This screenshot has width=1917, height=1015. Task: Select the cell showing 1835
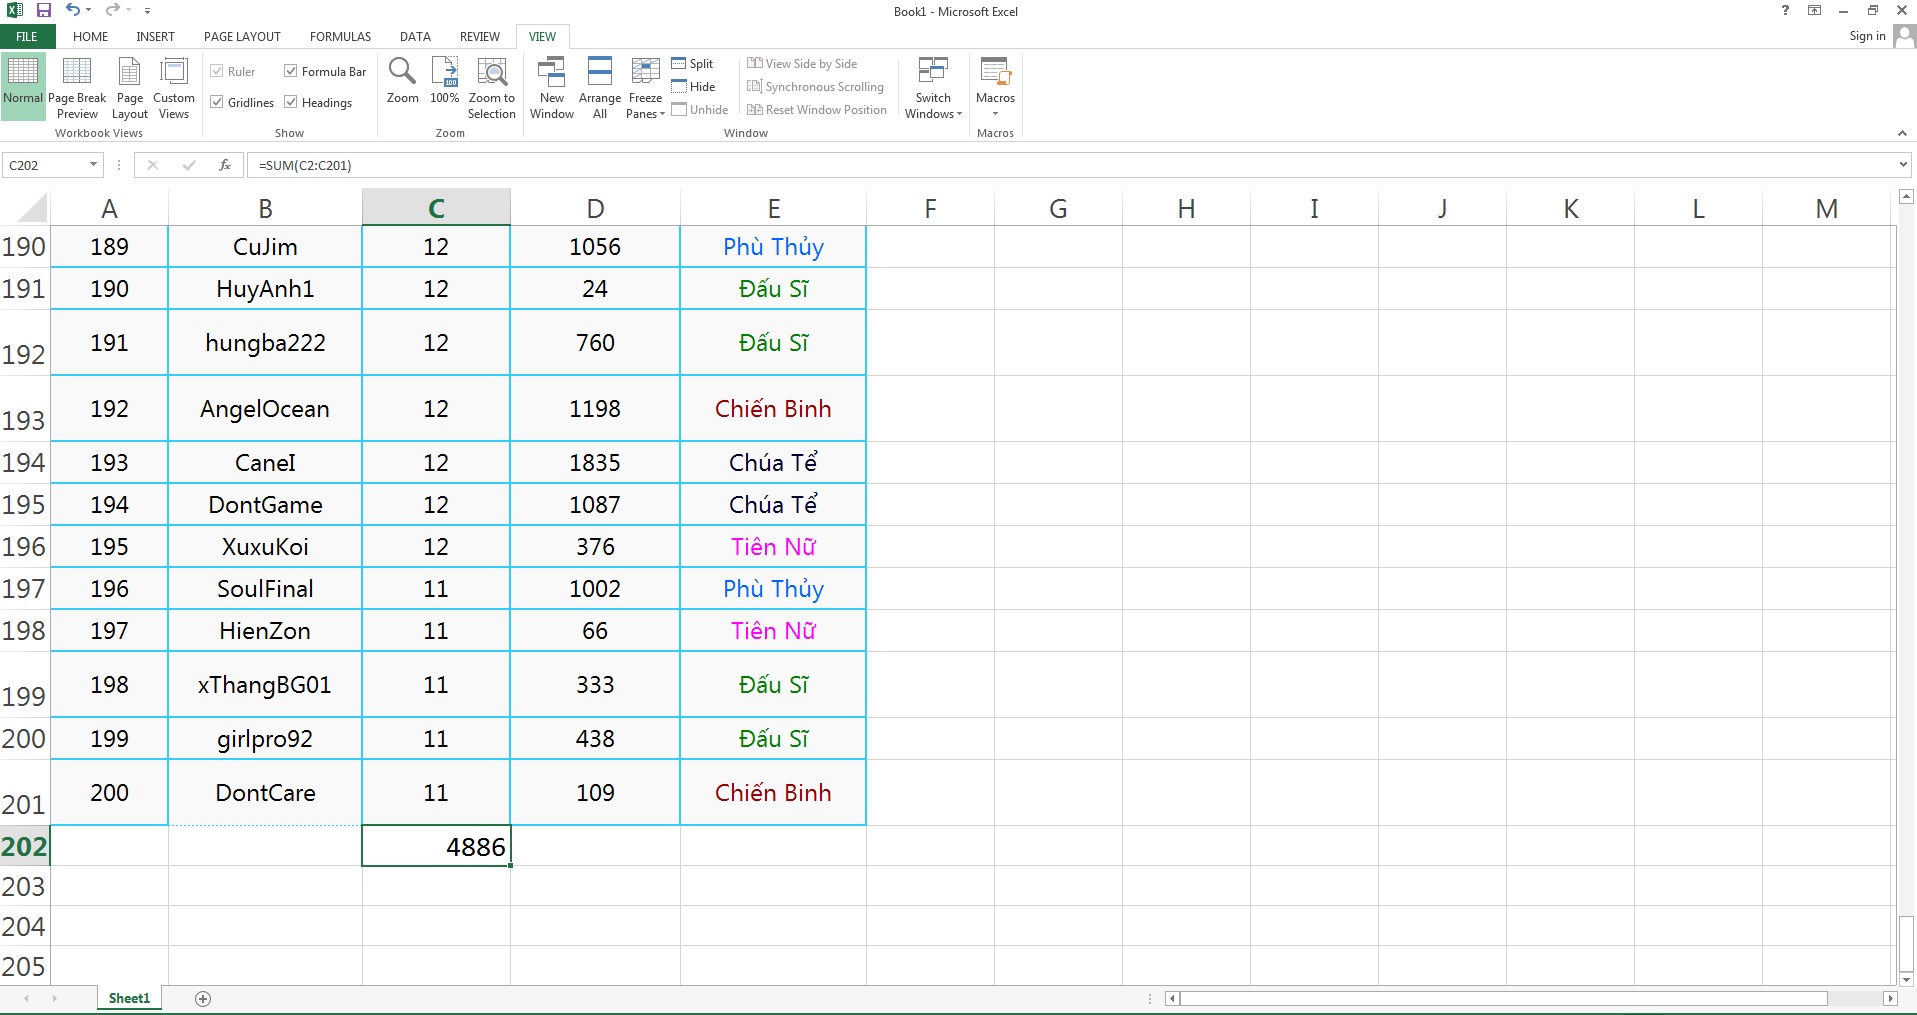coord(595,463)
